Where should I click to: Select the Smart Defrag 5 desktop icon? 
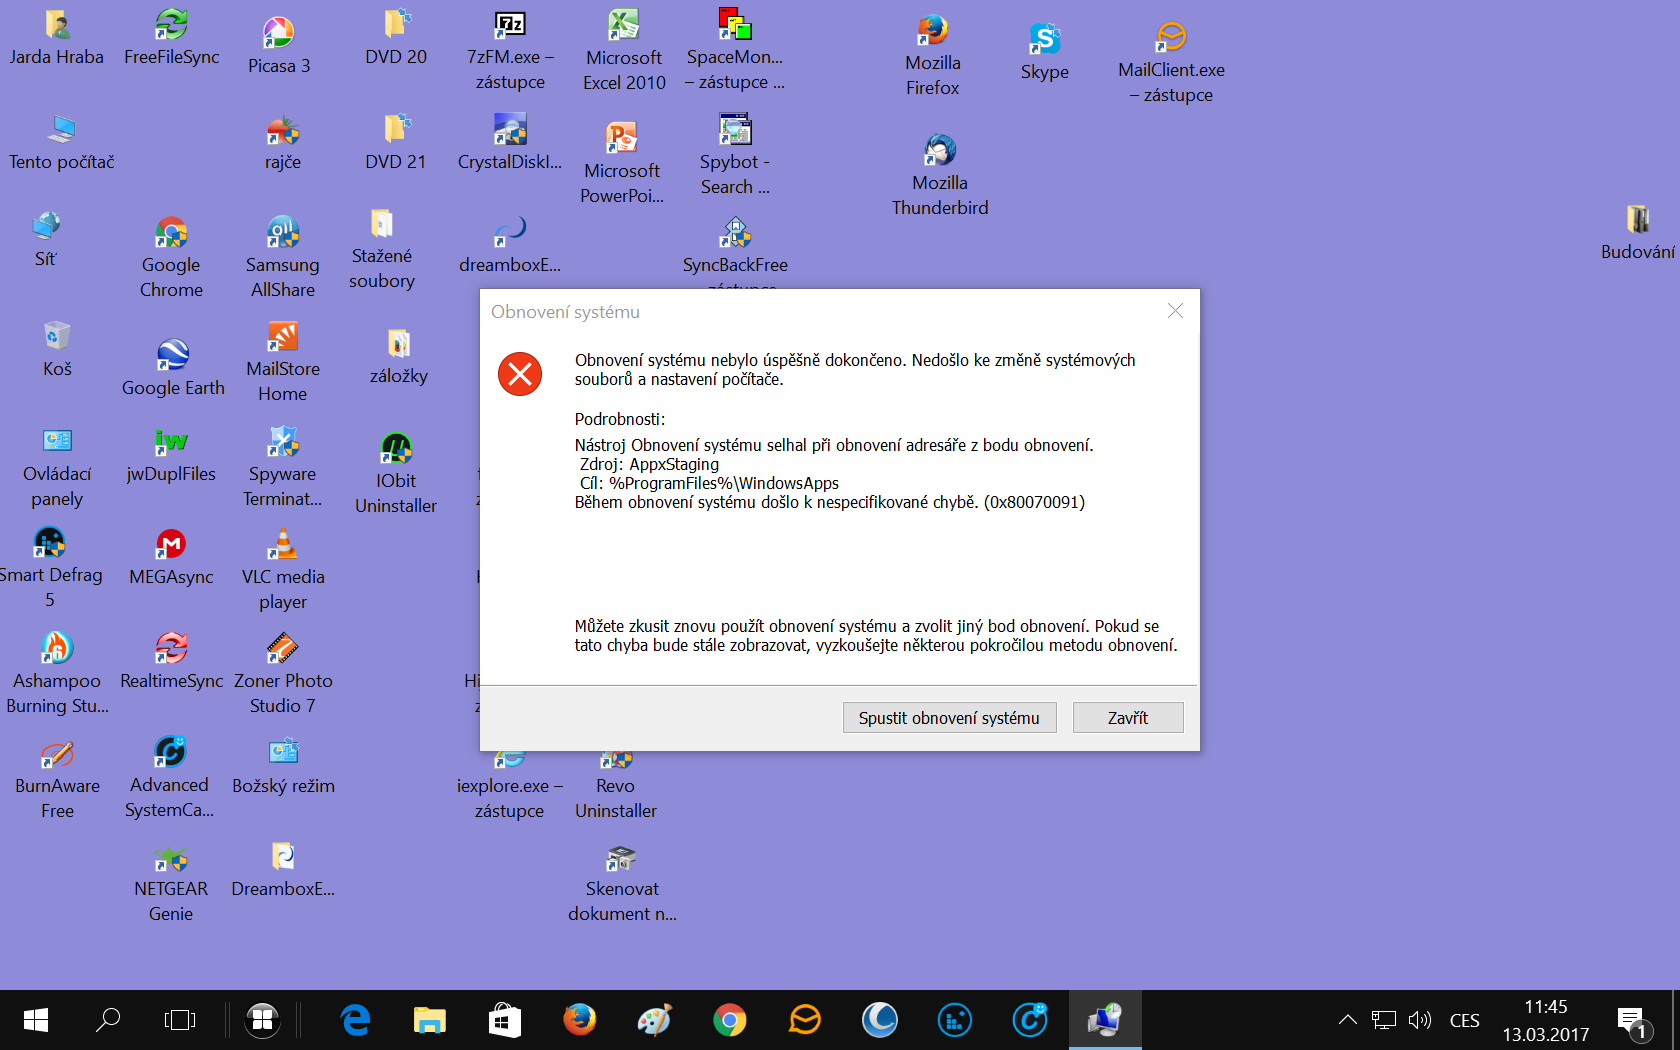click(50, 568)
